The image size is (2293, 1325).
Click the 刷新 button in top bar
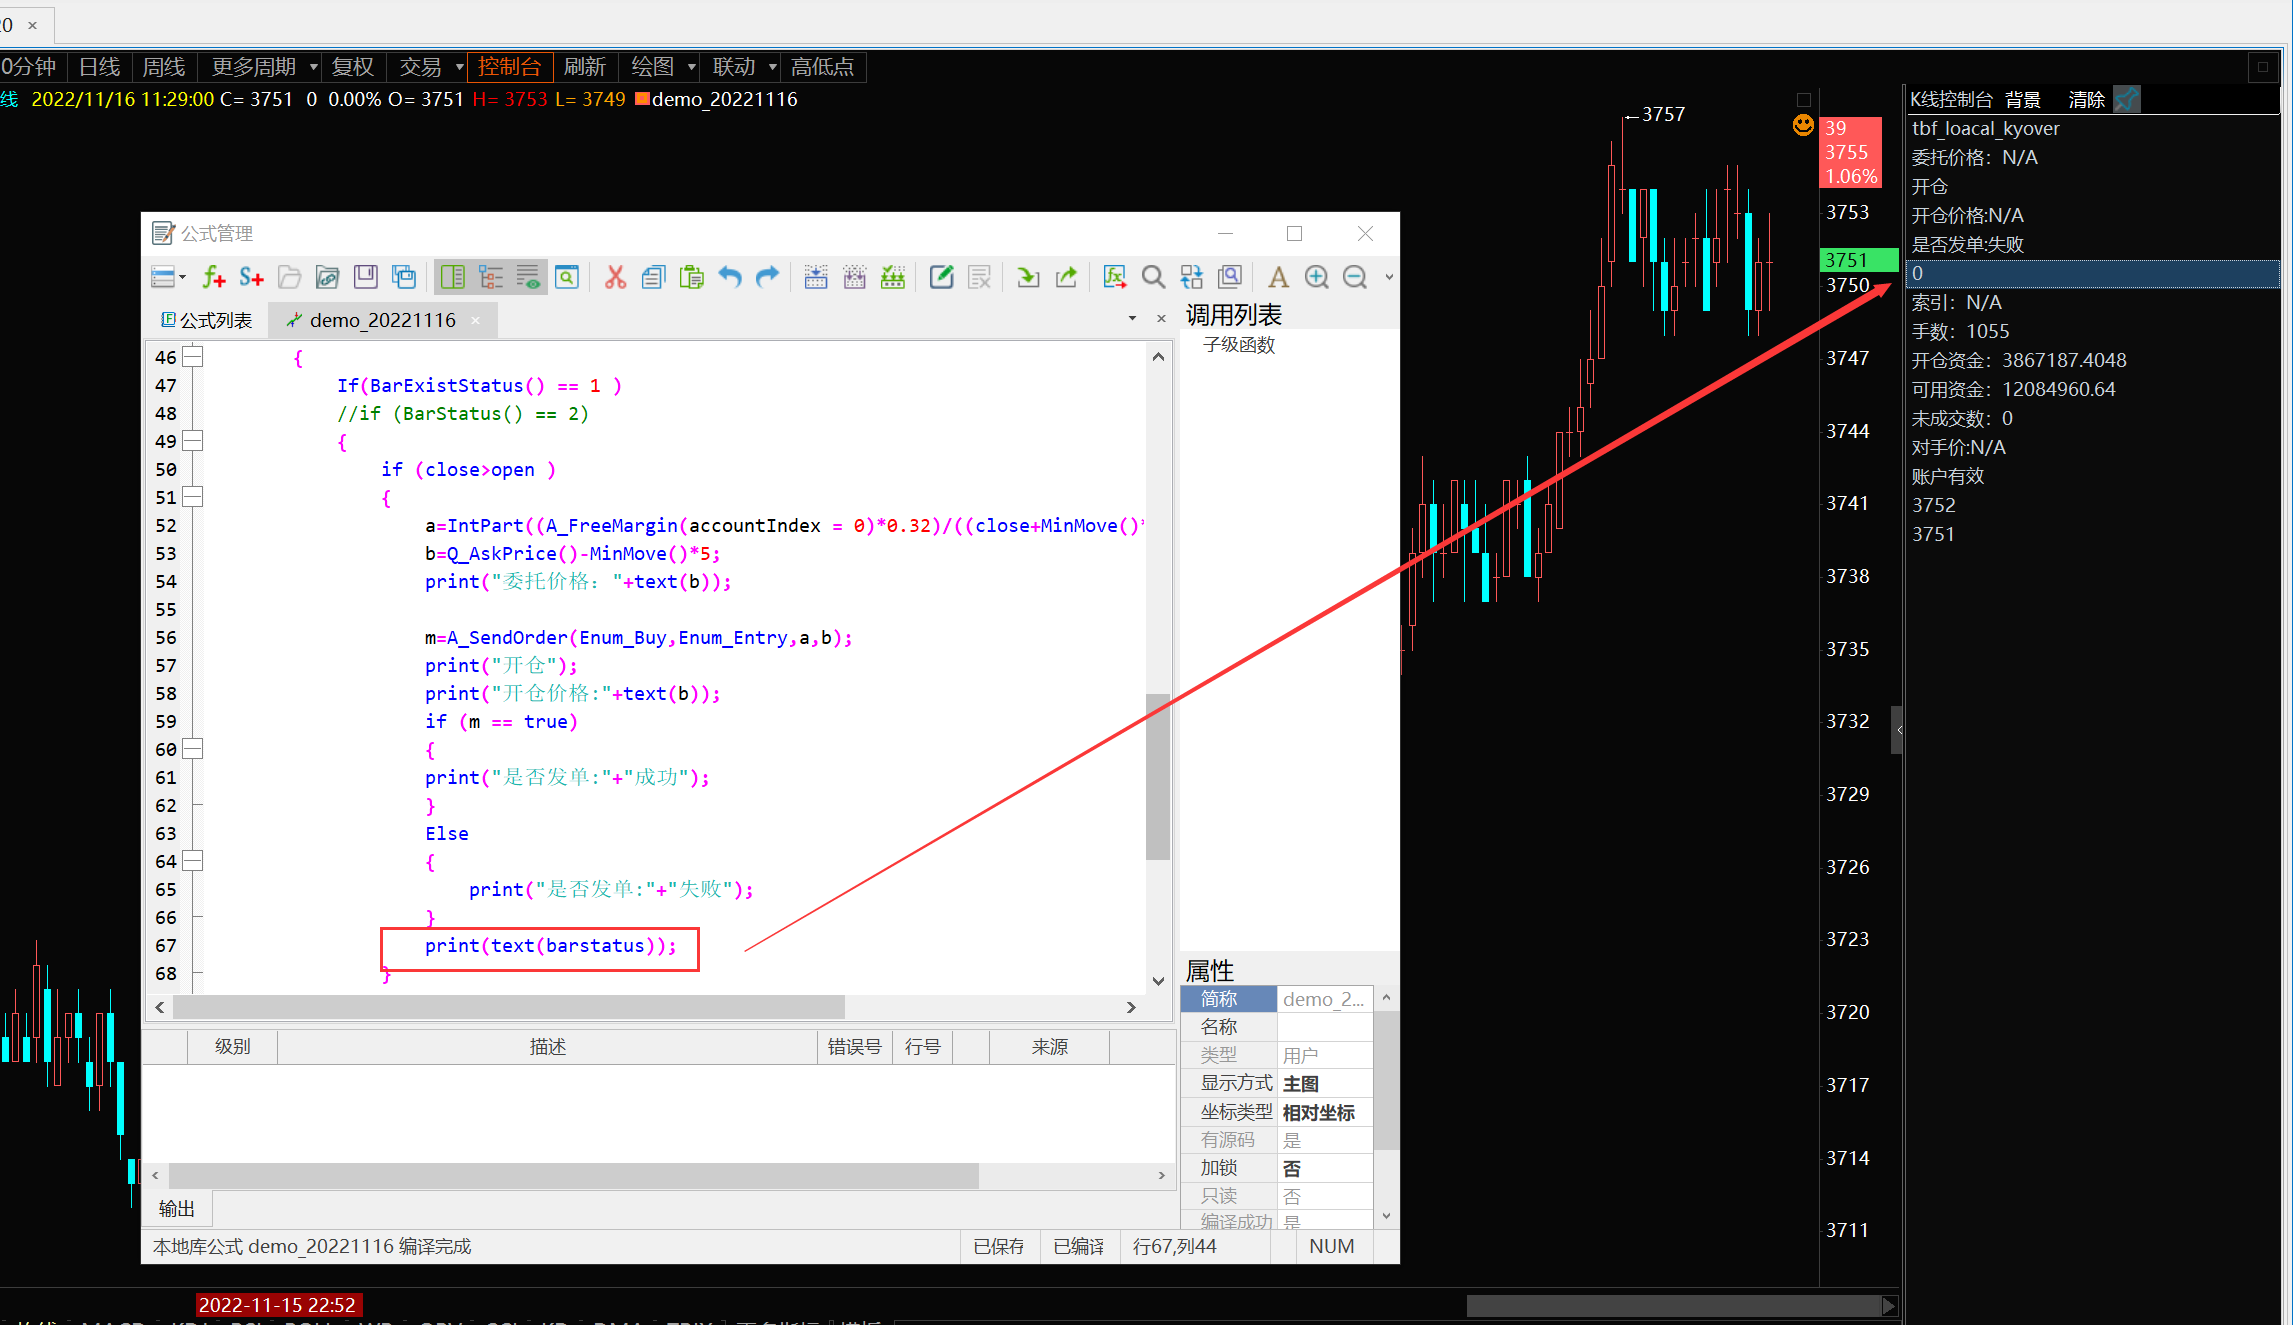point(584,67)
